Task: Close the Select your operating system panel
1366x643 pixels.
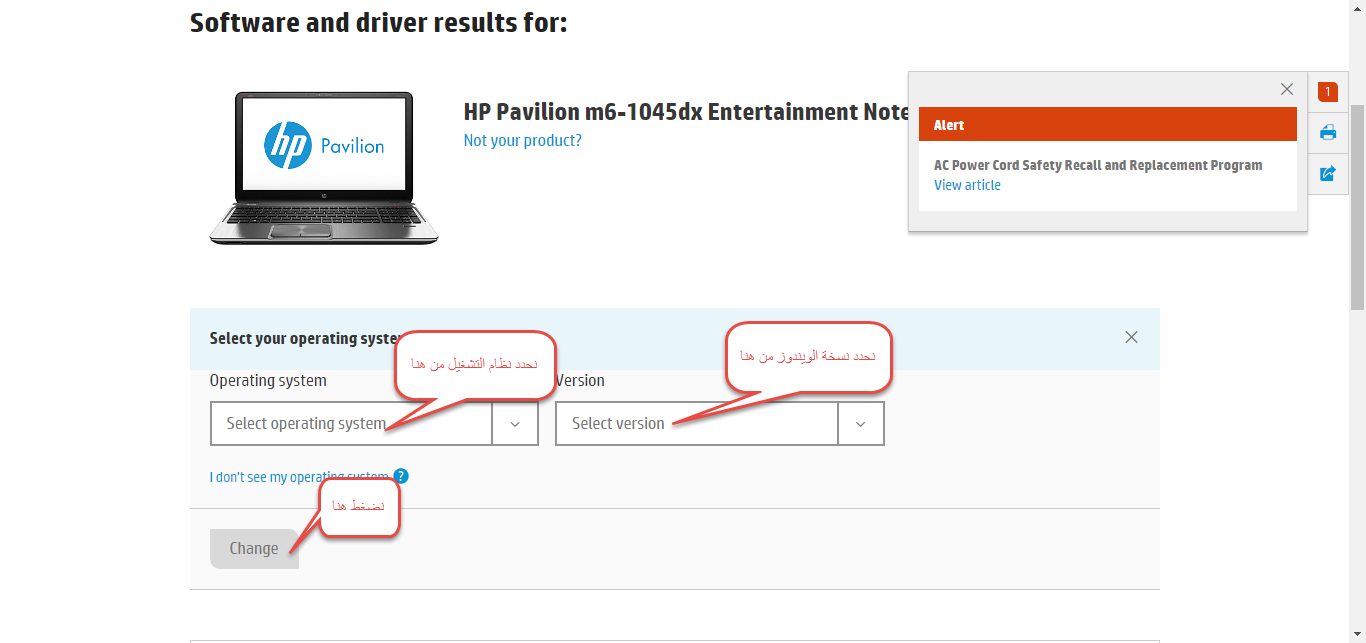Action: click(x=1131, y=337)
